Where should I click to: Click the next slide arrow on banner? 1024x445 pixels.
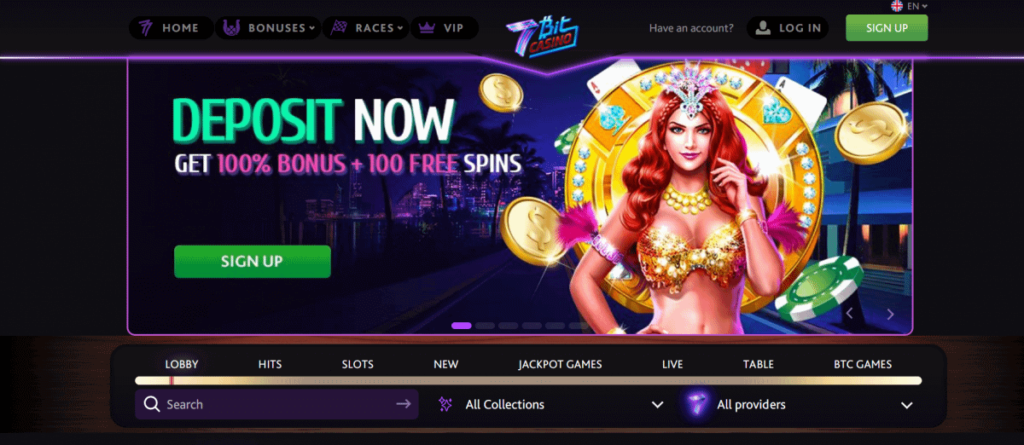[x=890, y=314]
